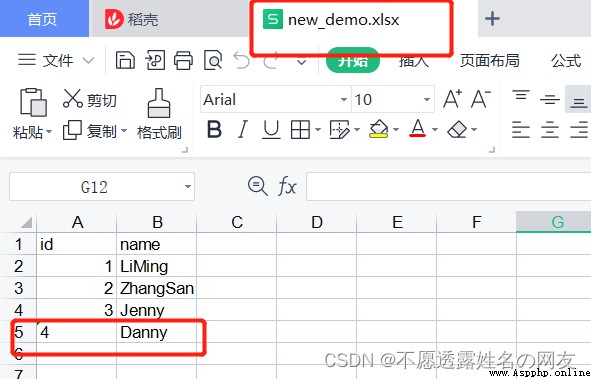
Task: Toggle Italic formatting
Action: pos(243,130)
